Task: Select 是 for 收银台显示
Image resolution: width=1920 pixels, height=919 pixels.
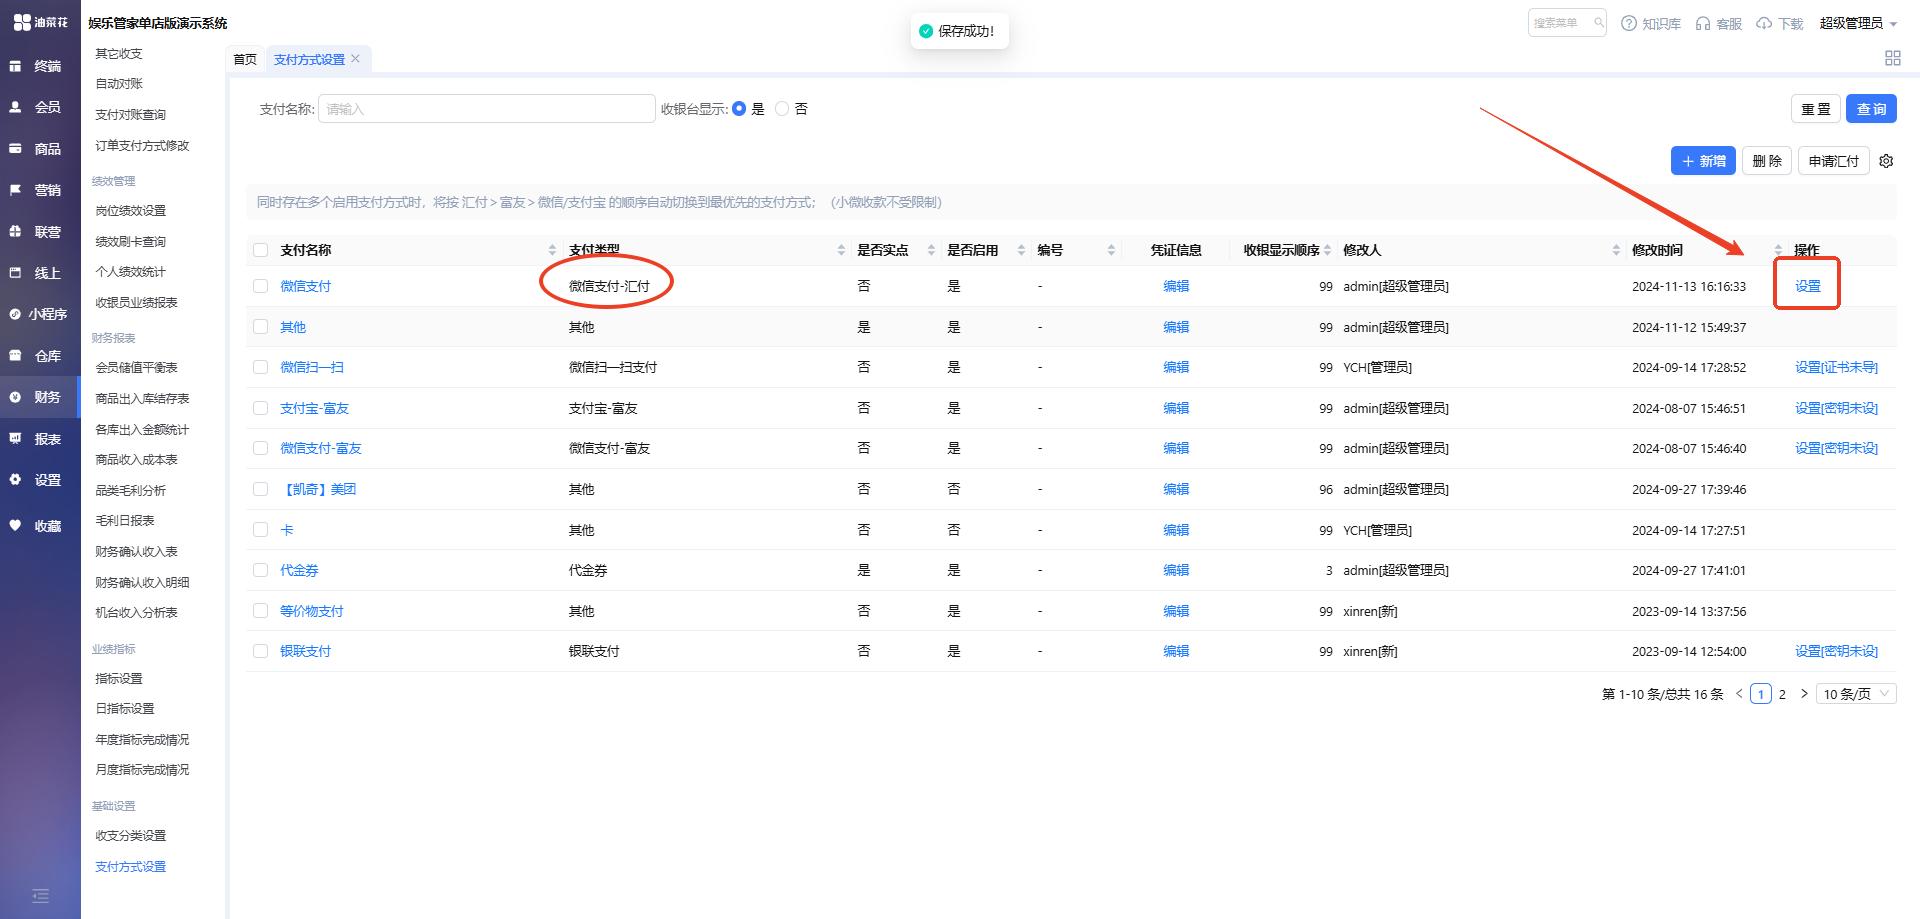Action: click(739, 109)
